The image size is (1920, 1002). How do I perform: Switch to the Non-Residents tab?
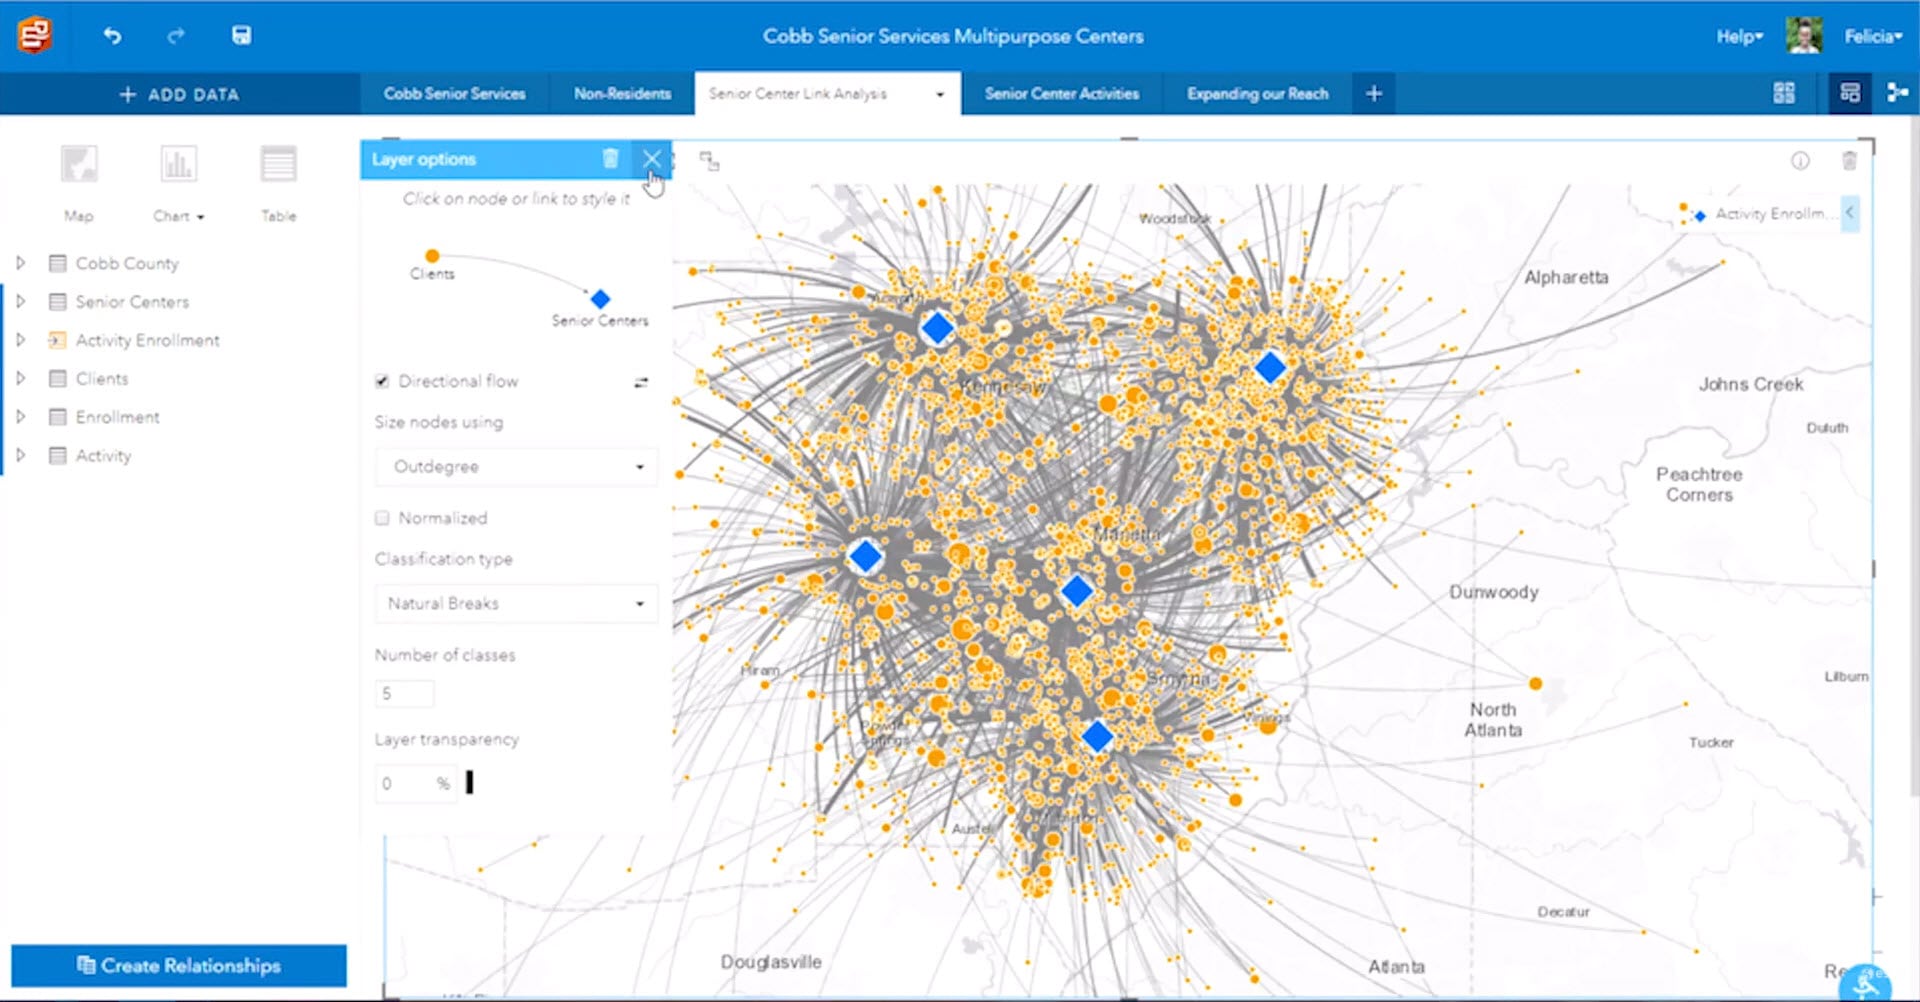[x=622, y=93]
